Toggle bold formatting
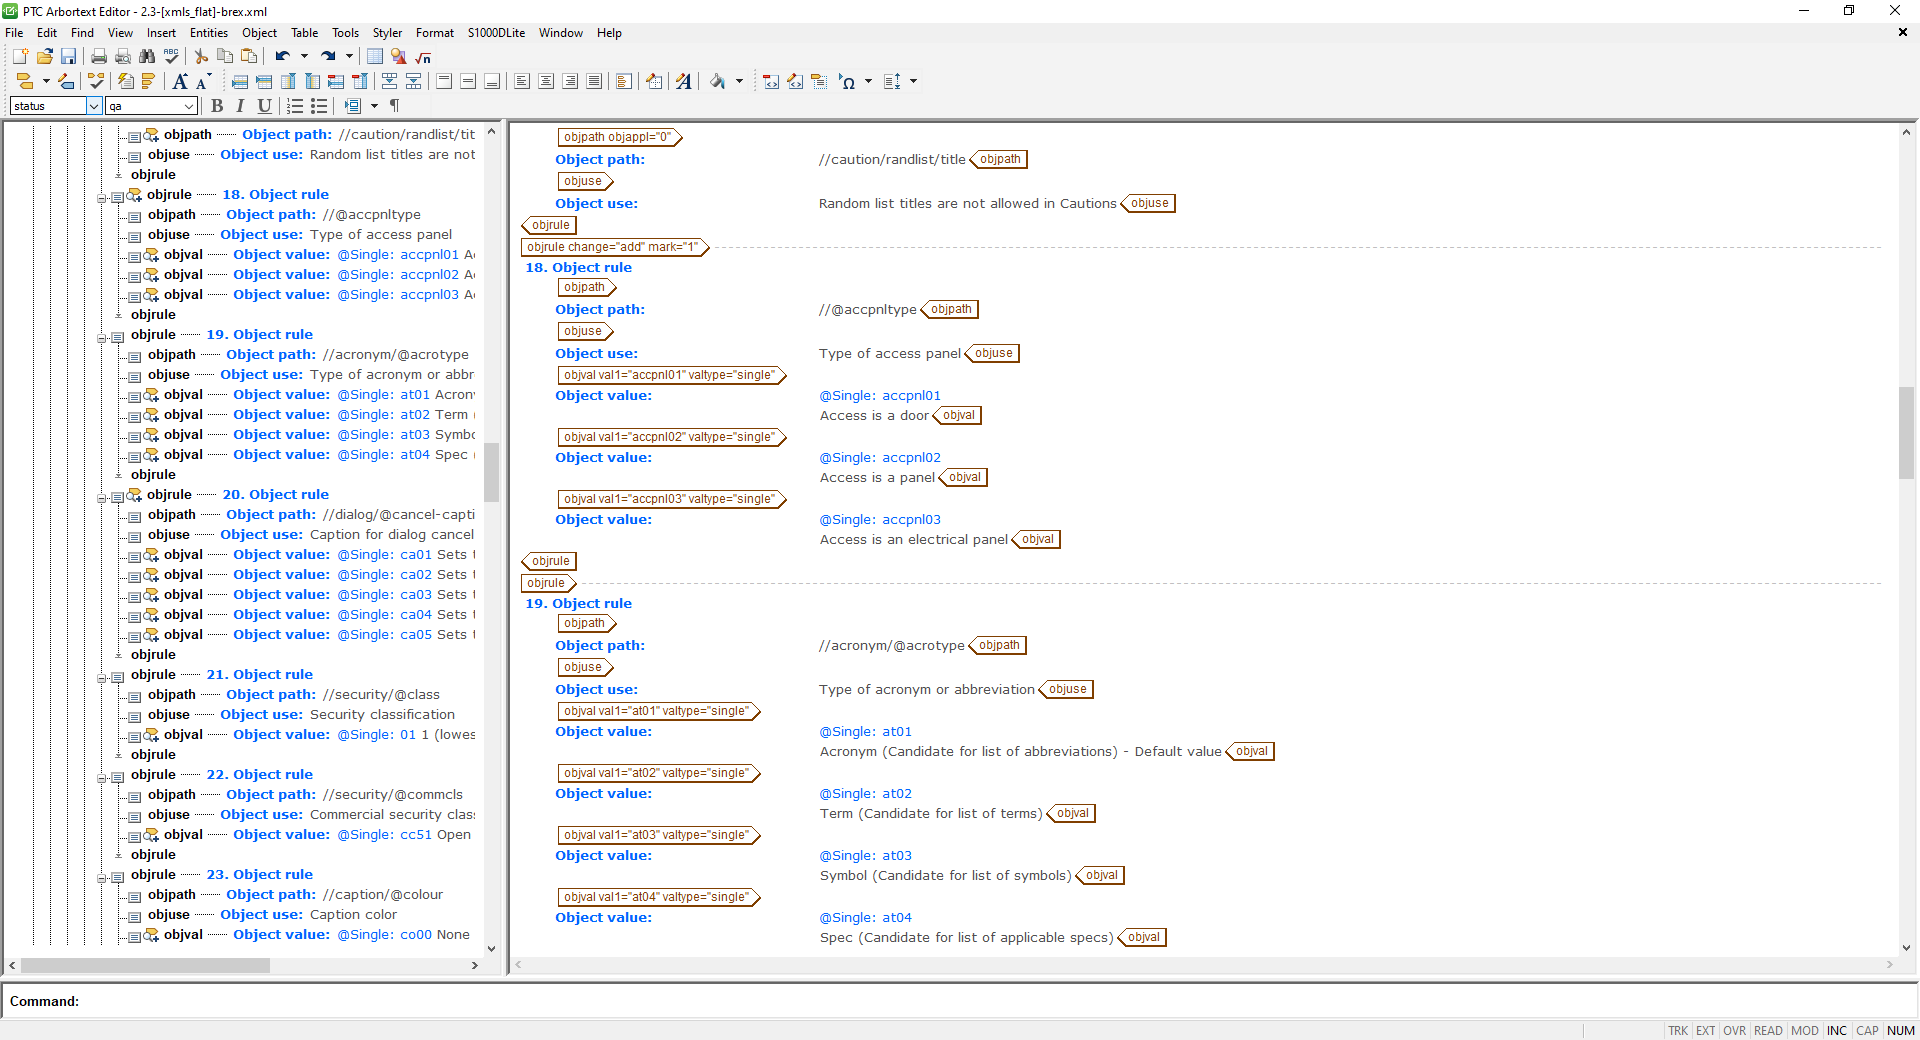The width and height of the screenshot is (1920, 1040). pos(217,106)
